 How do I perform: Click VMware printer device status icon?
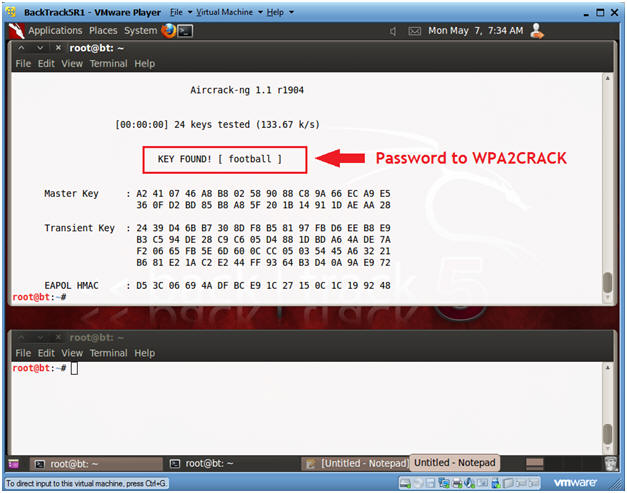click(x=457, y=483)
